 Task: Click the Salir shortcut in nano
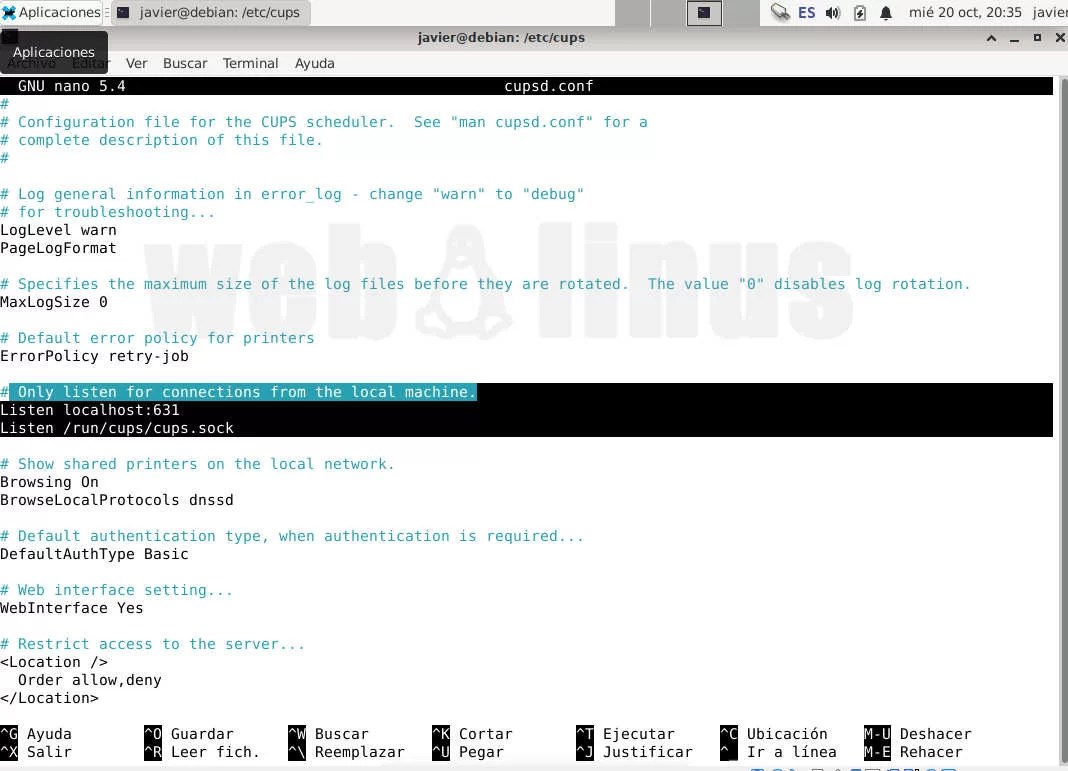(46, 751)
